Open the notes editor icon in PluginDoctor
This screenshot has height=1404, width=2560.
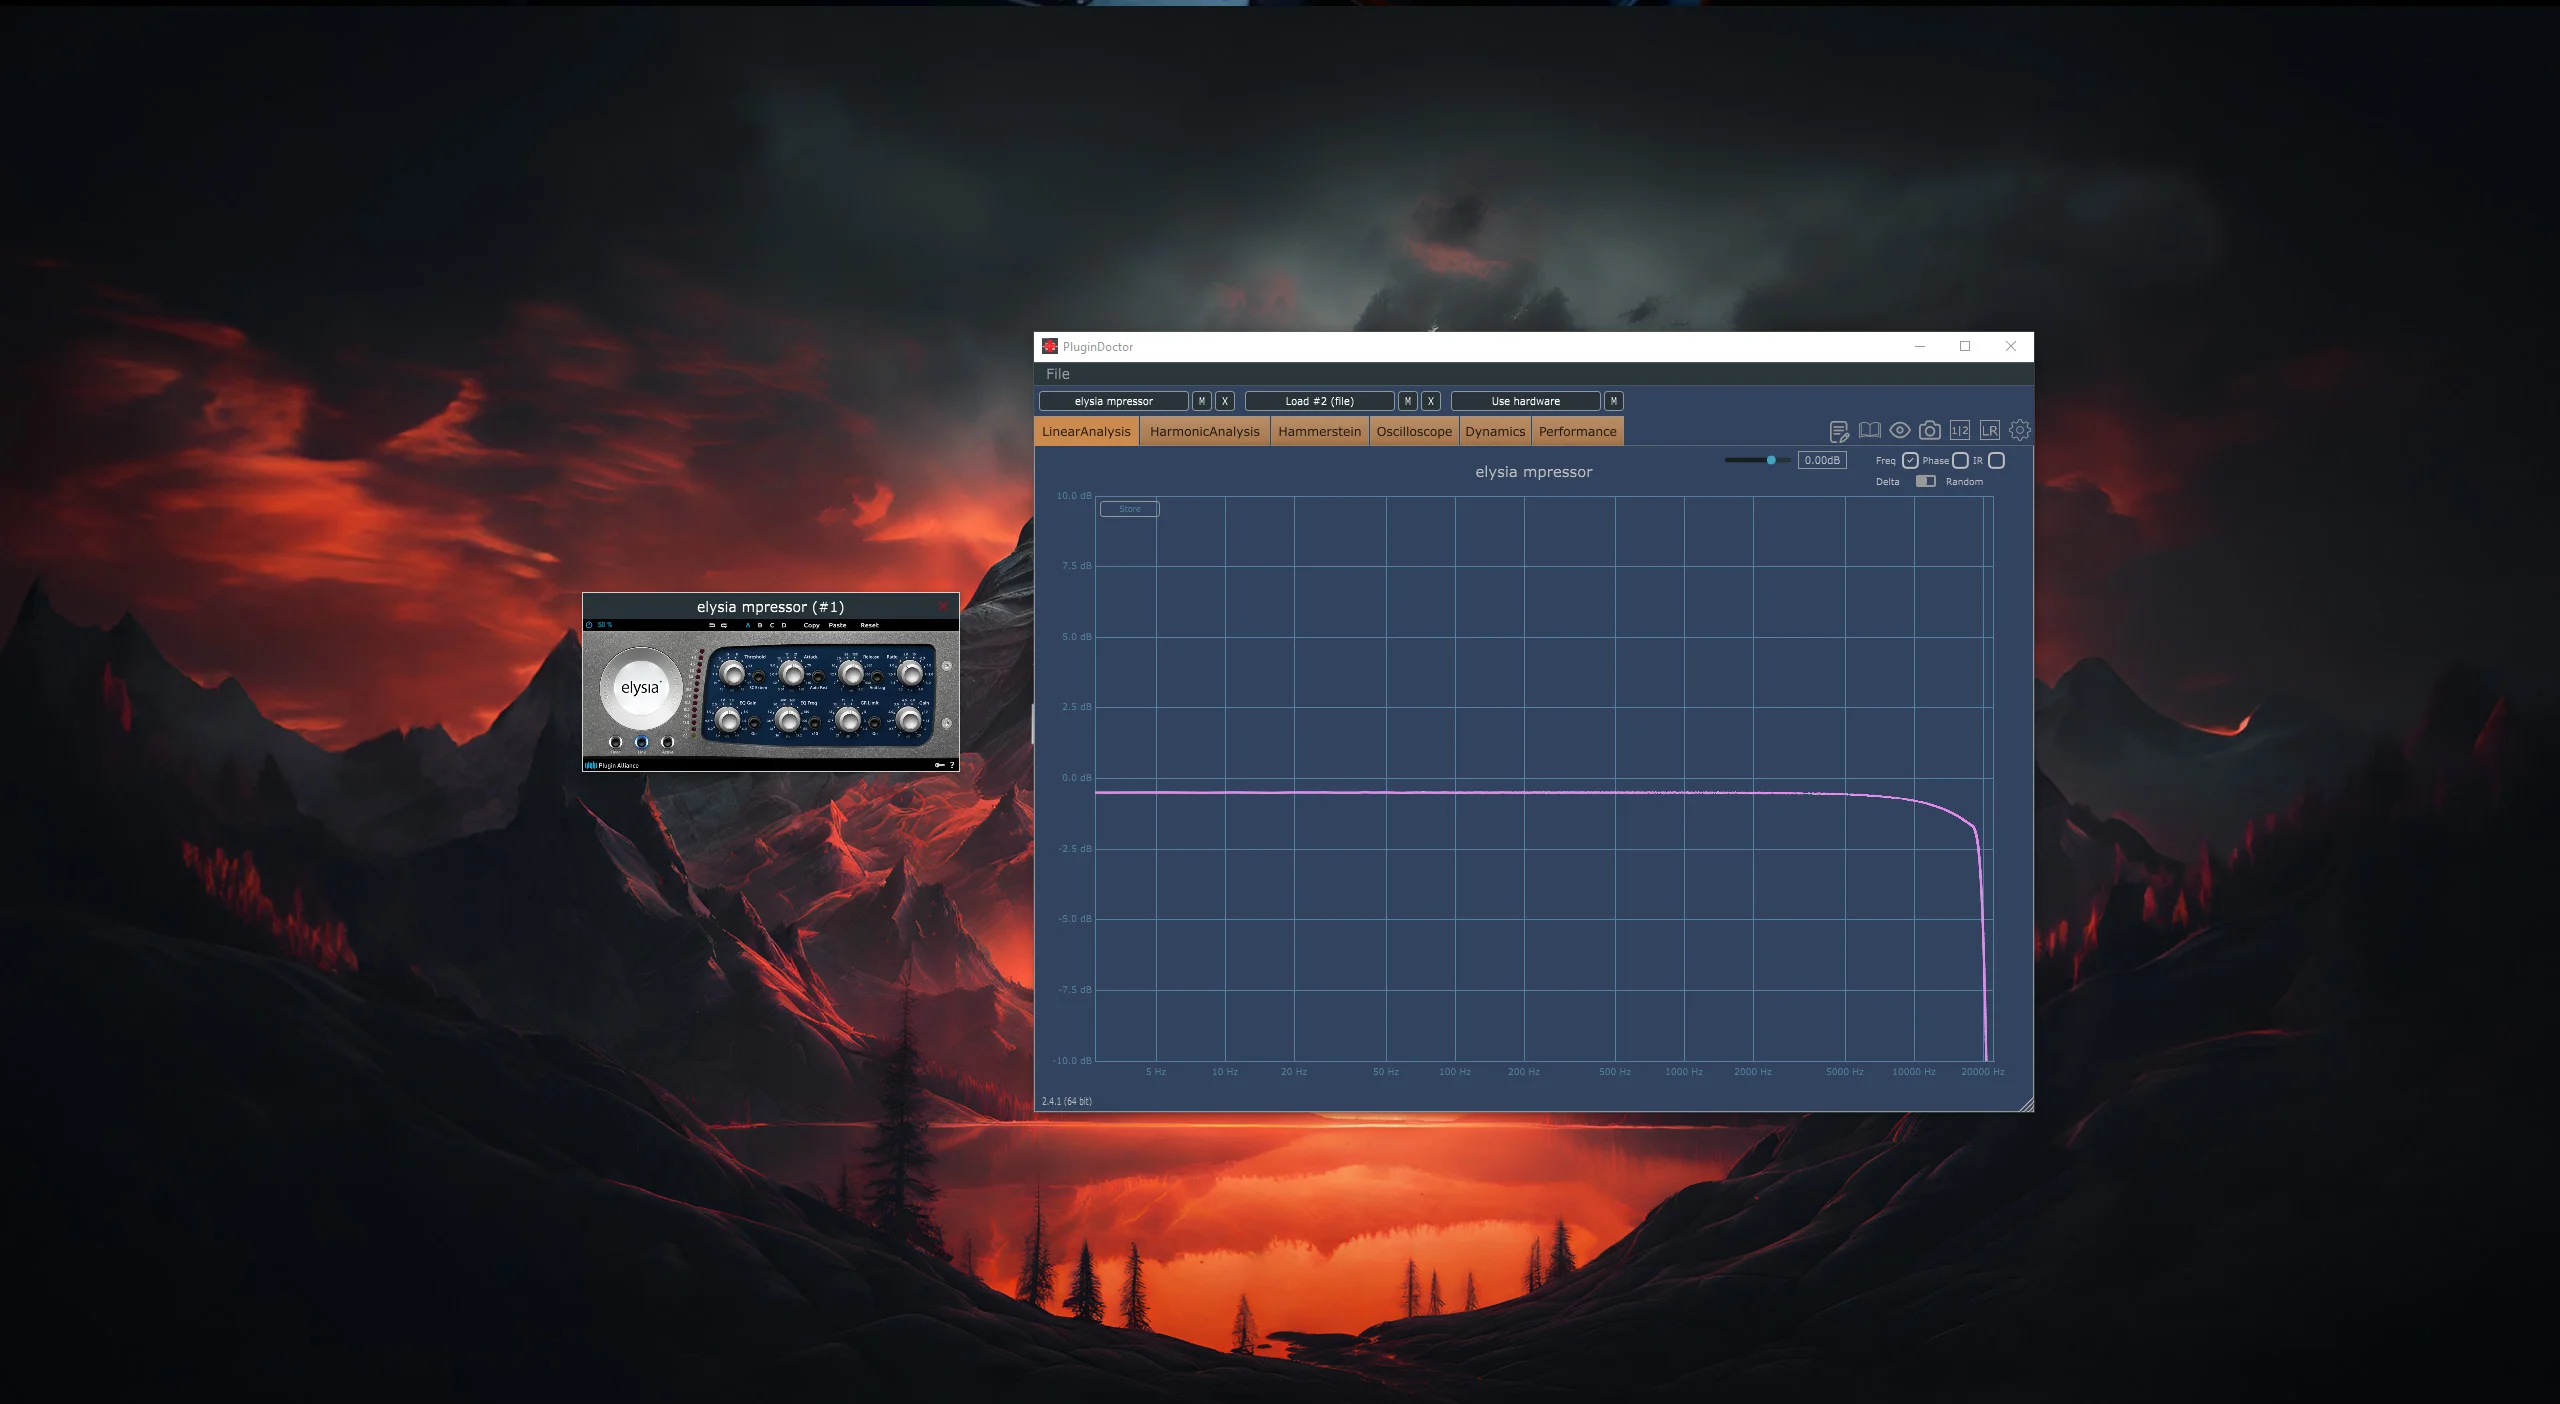click(1839, 431)
